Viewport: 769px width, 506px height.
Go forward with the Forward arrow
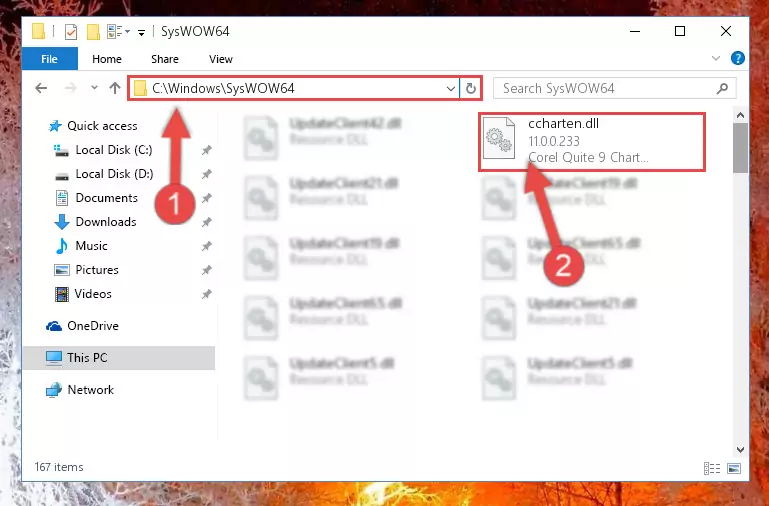[x=71, y=88]
